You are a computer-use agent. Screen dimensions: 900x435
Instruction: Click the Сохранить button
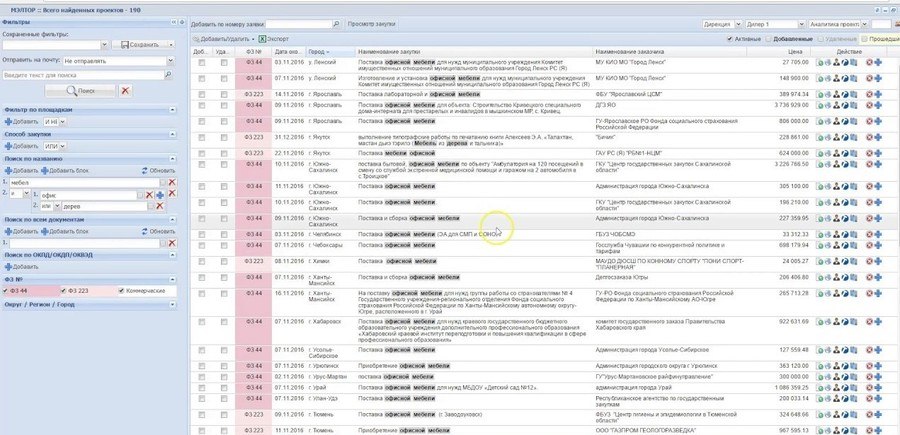[143, 45]
